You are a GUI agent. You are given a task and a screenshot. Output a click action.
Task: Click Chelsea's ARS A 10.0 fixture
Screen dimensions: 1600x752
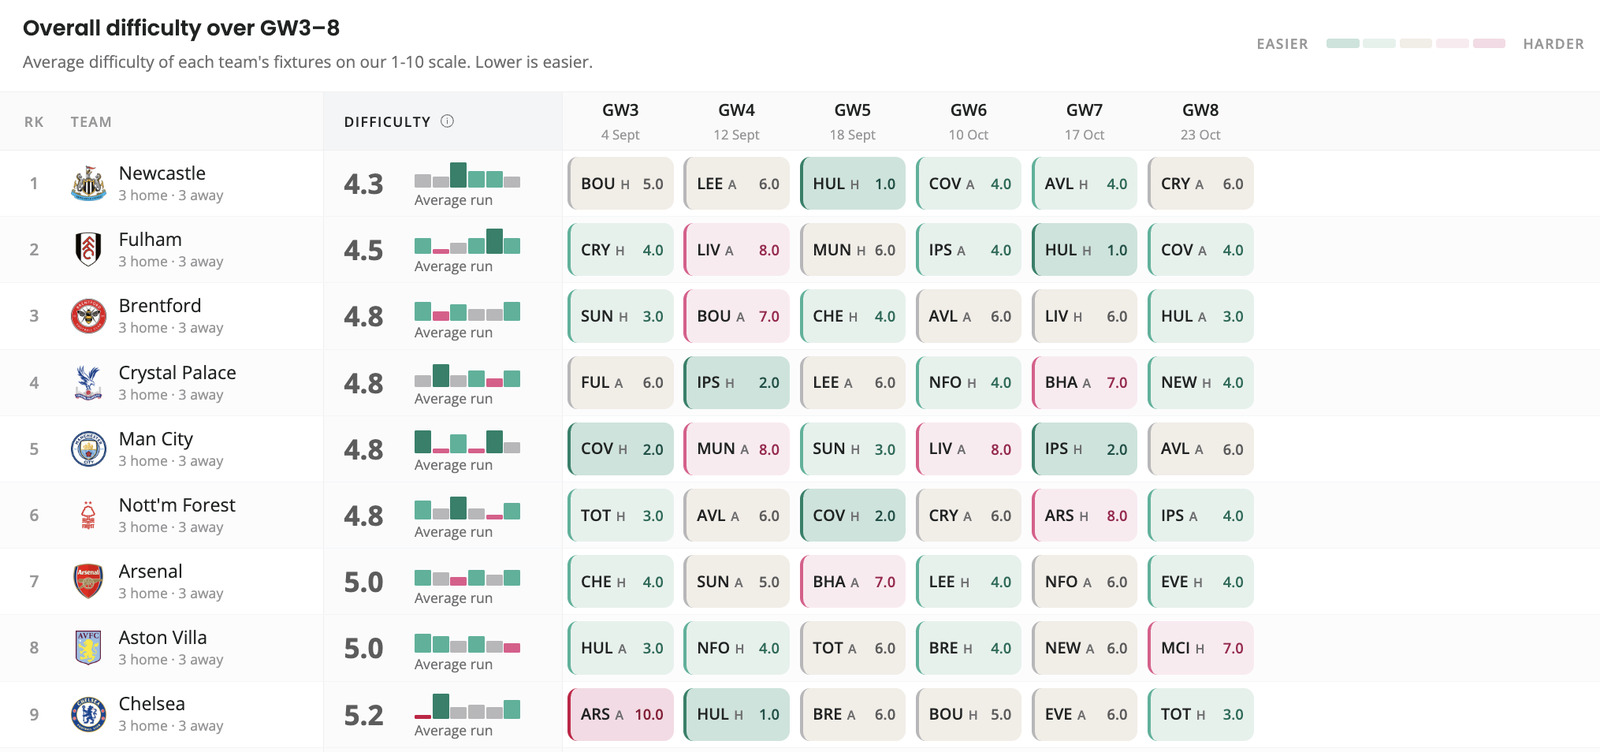tap(621, 714)
